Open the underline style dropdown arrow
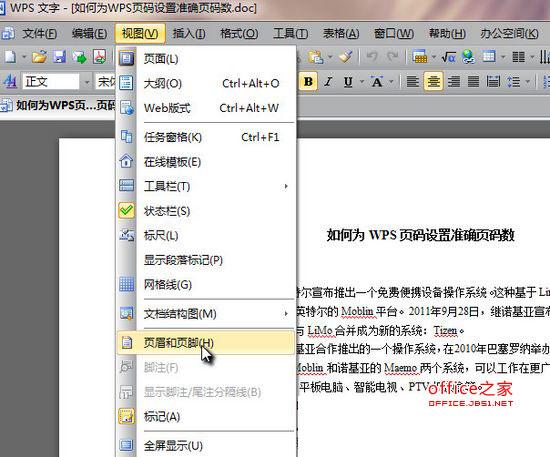This screenshot has height=457, width=550. coord(362,82)
